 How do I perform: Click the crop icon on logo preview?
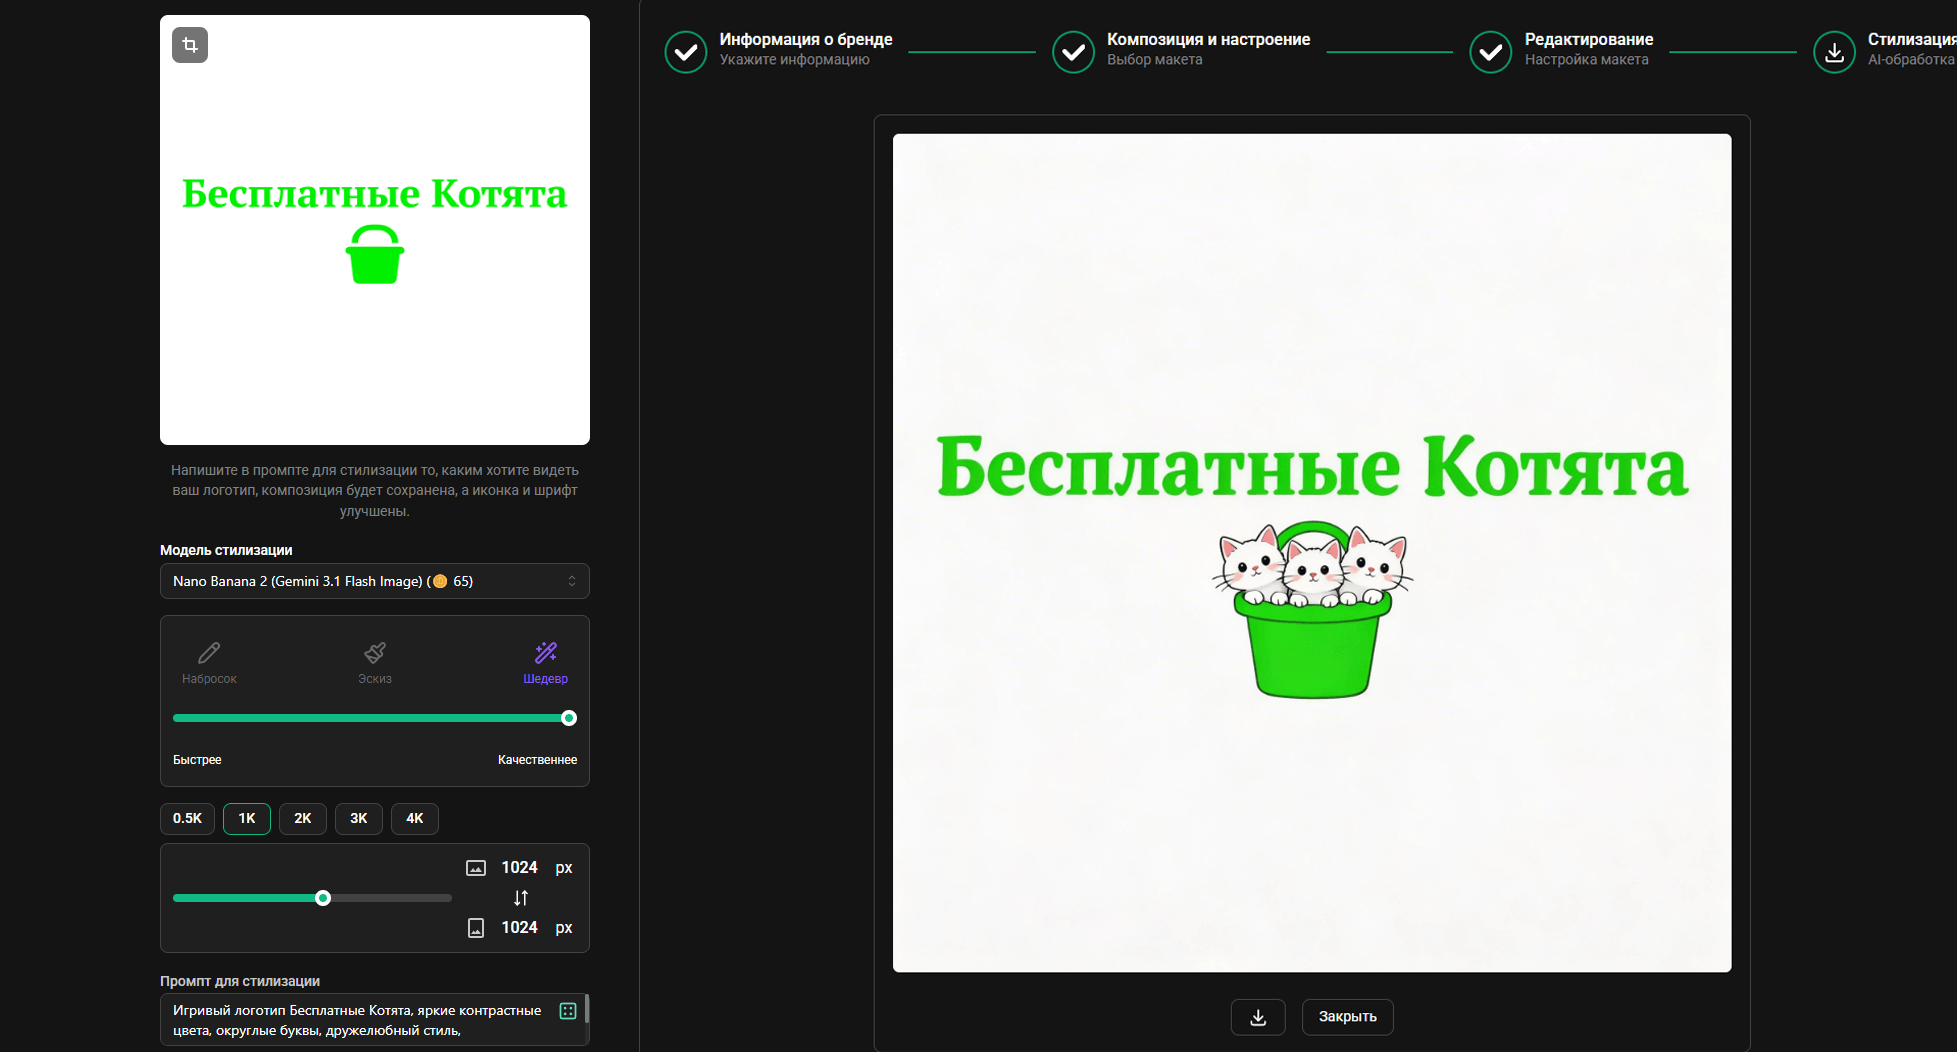coord(190,45)
